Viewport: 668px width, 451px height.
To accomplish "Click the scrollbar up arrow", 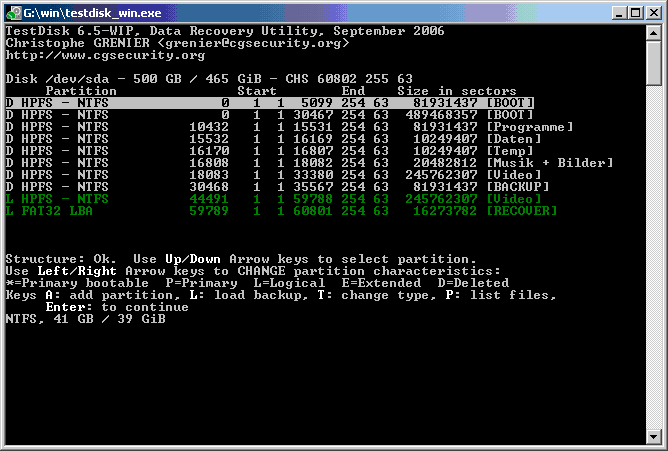I will pos(653,33).
